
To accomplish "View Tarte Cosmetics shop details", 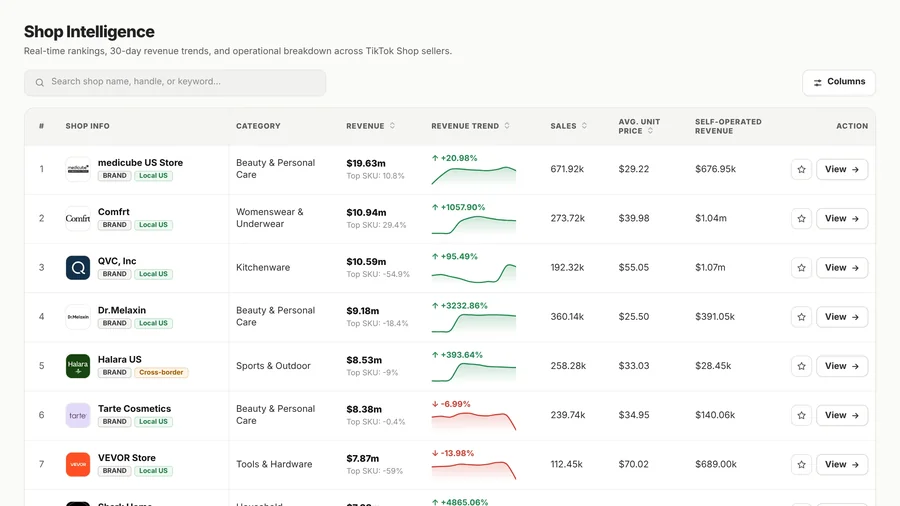I will point(842,415).
